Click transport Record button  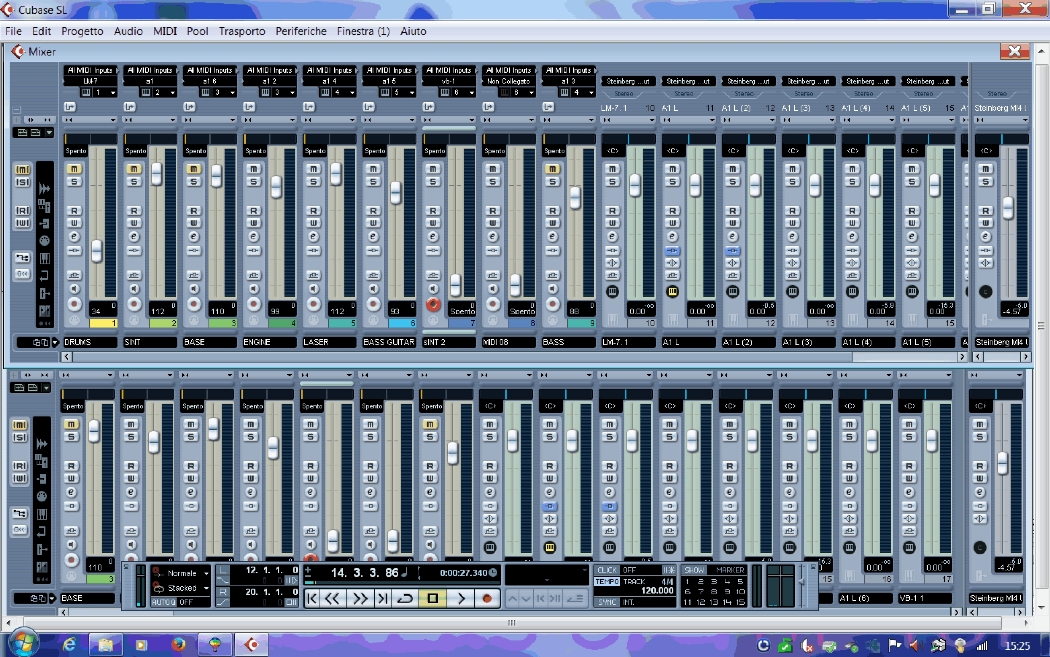coord(487,598)
